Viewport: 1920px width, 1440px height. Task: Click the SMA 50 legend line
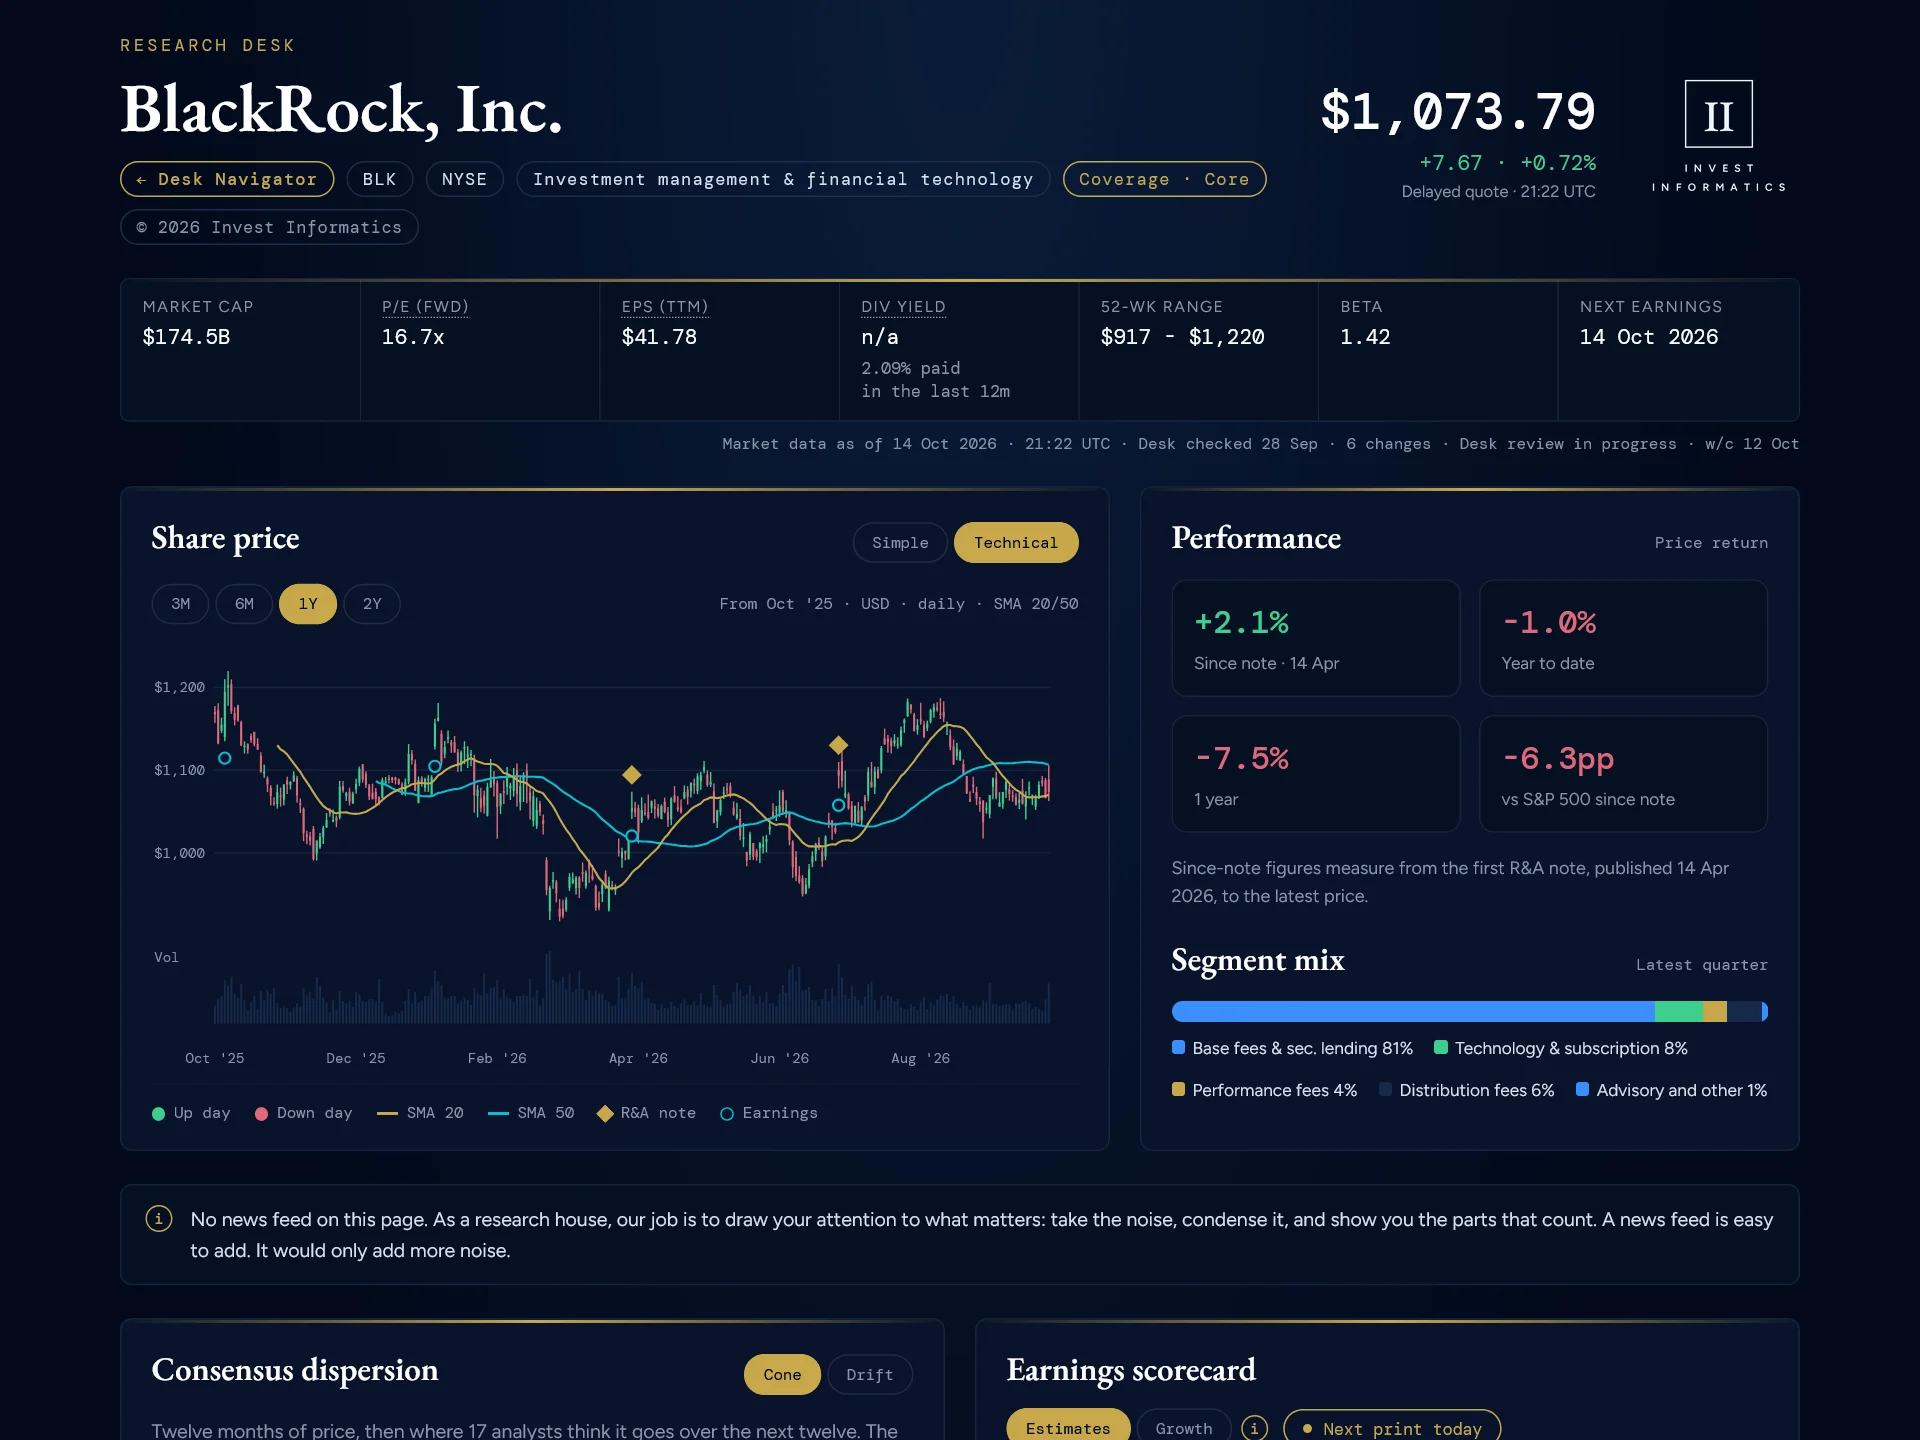click(498, 1113)
